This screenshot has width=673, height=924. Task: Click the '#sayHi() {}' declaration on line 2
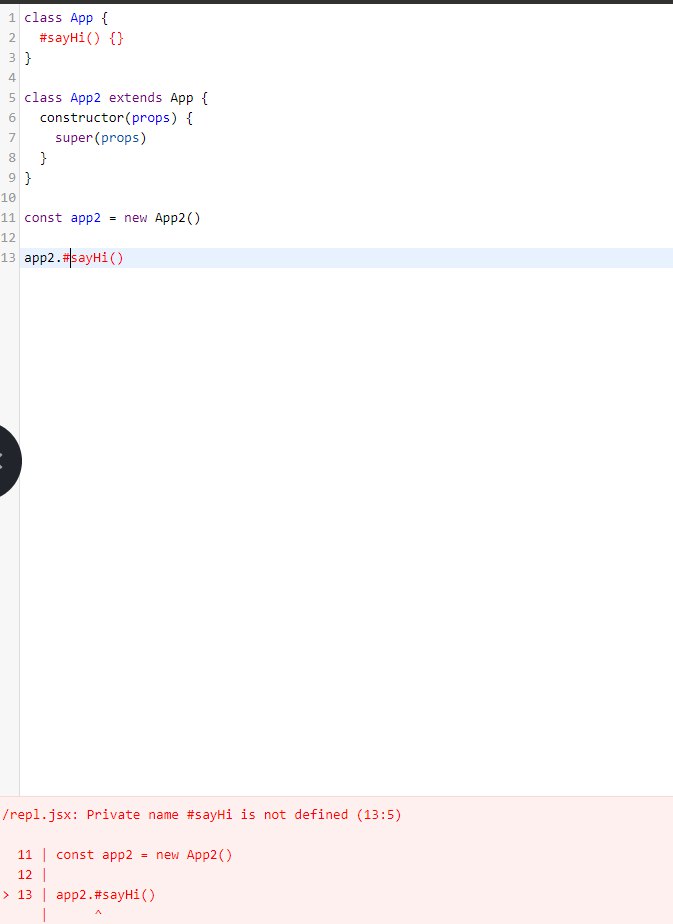click(x=81, y=38)
